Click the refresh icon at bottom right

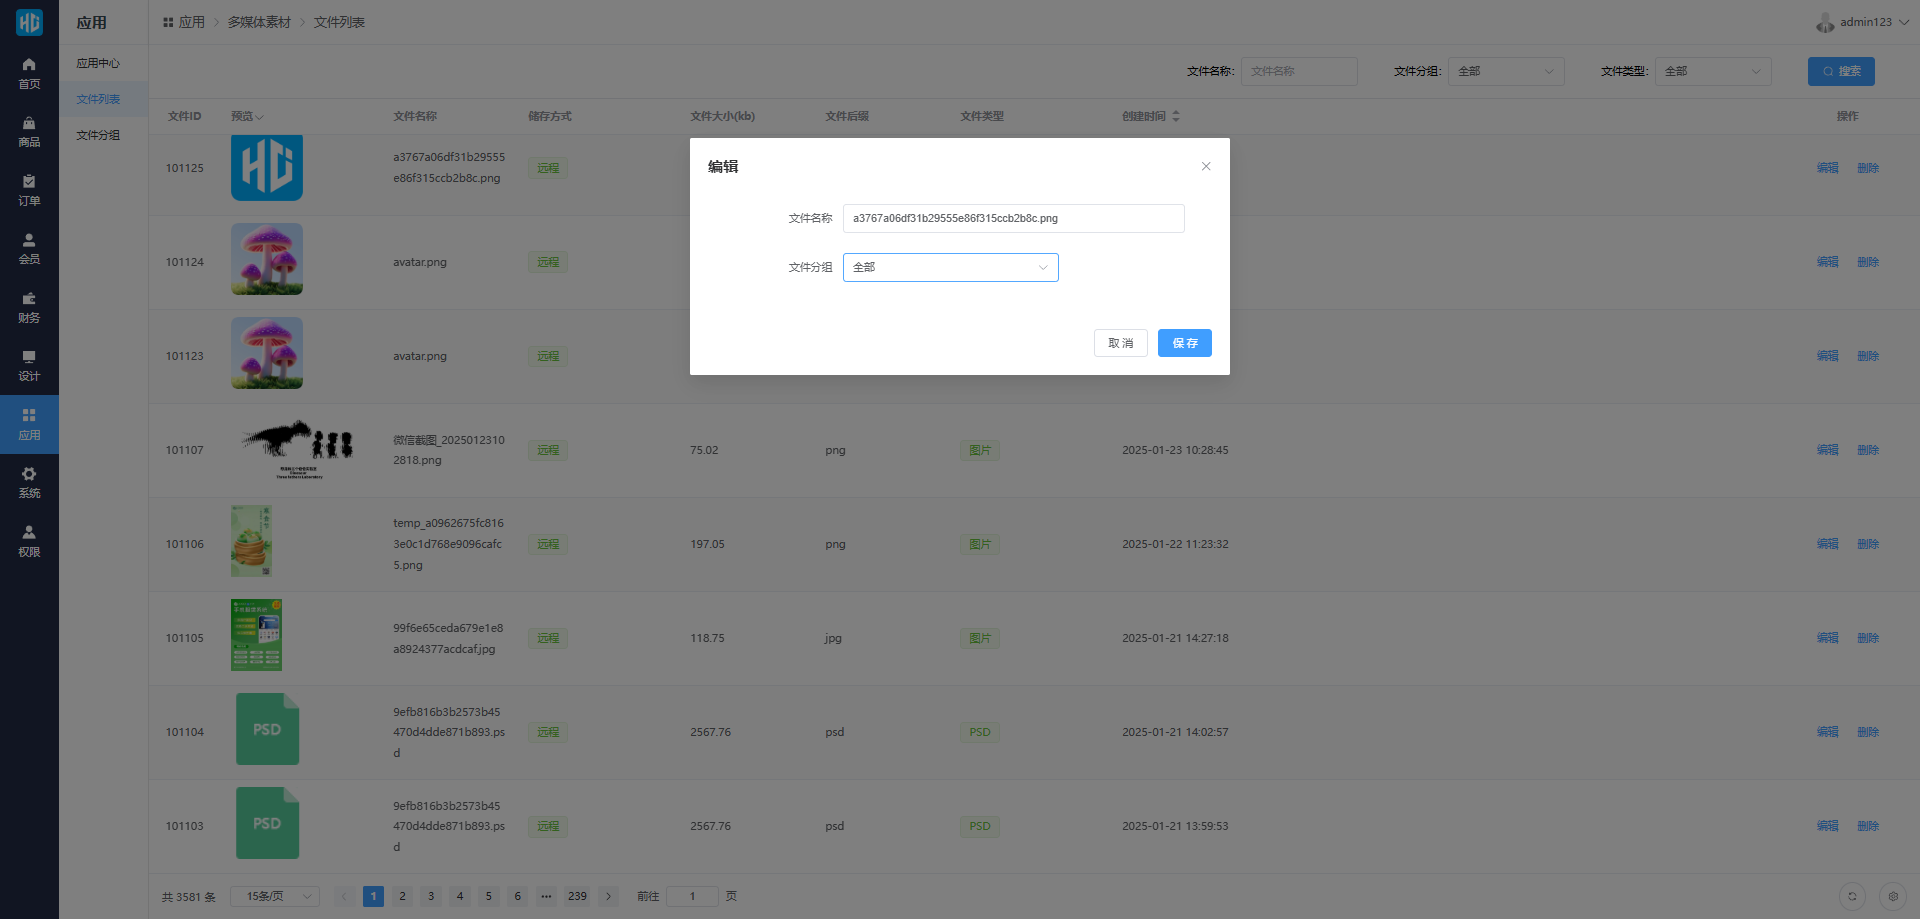[1852, 896]
